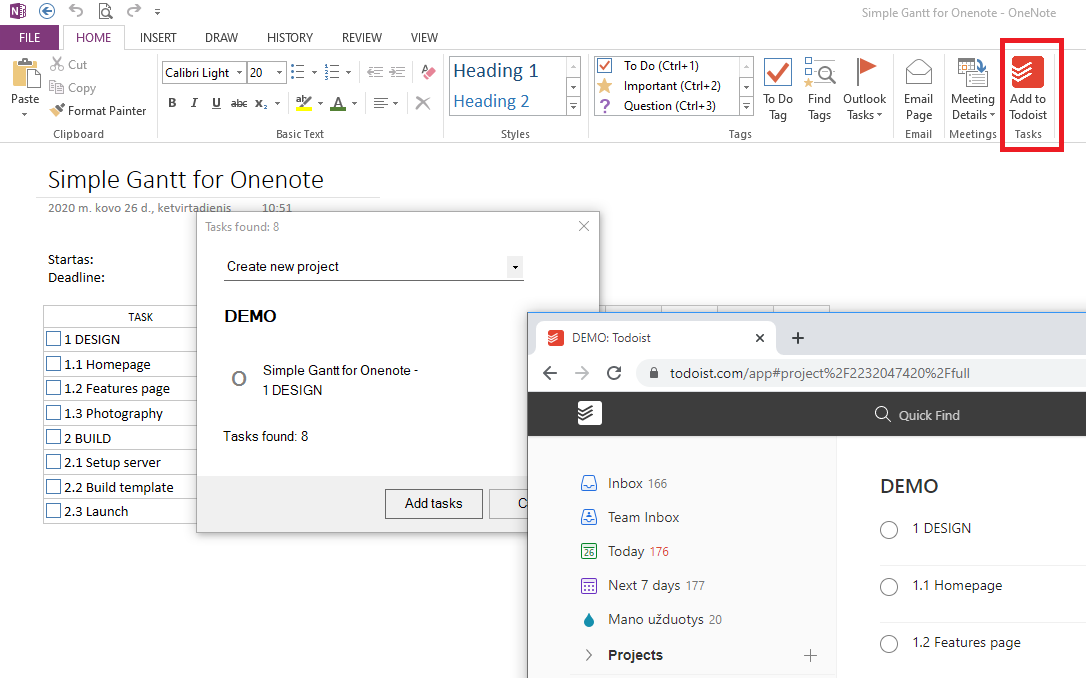Open Today list in Todoist sidebar

[628, 551]
